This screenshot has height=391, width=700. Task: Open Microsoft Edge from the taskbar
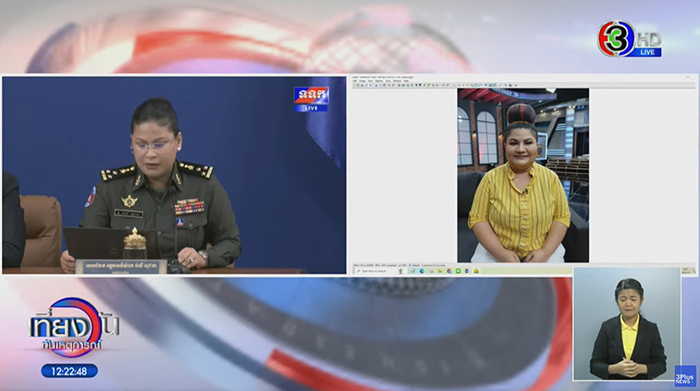click(422, 271)
